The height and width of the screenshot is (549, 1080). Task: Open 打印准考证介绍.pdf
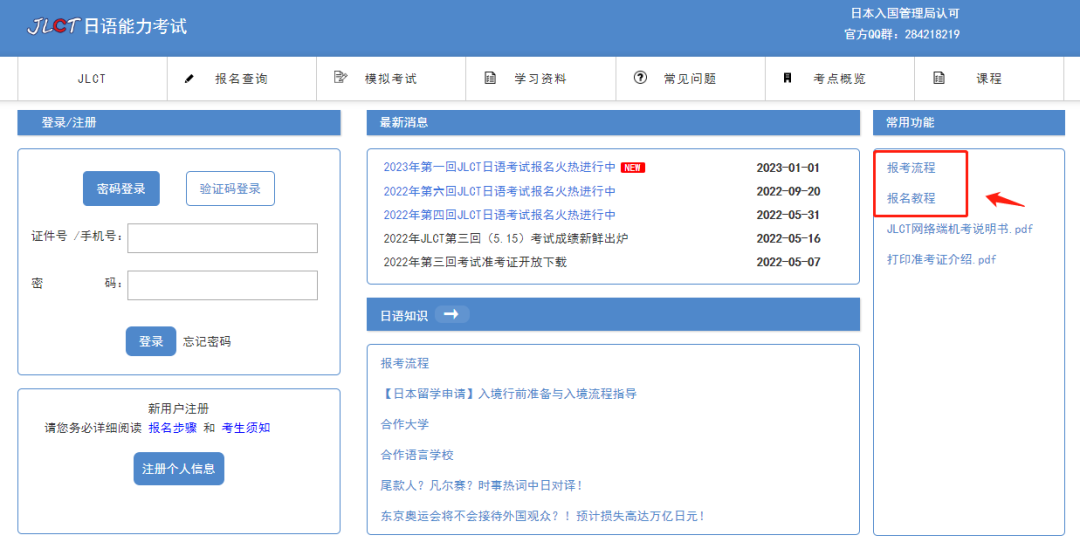[x=942, y=260]
